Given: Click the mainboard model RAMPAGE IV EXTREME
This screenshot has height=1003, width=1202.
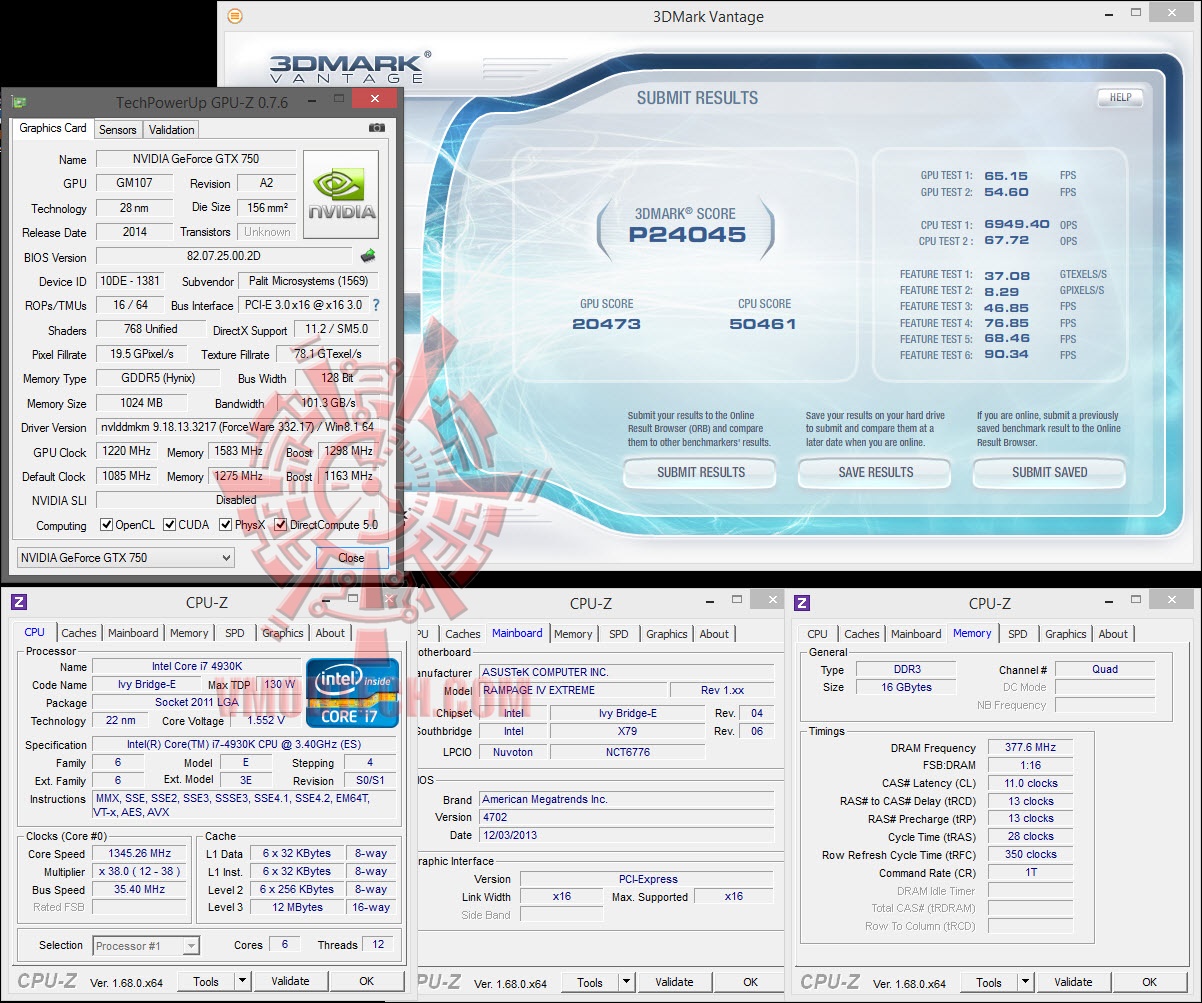Looking at the screenshot, I should (x=573, y=690).
